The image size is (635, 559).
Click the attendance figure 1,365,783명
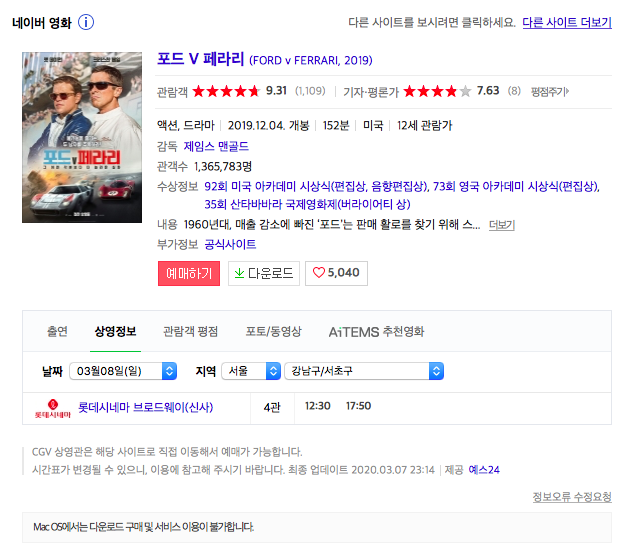[x=223, y=166]
